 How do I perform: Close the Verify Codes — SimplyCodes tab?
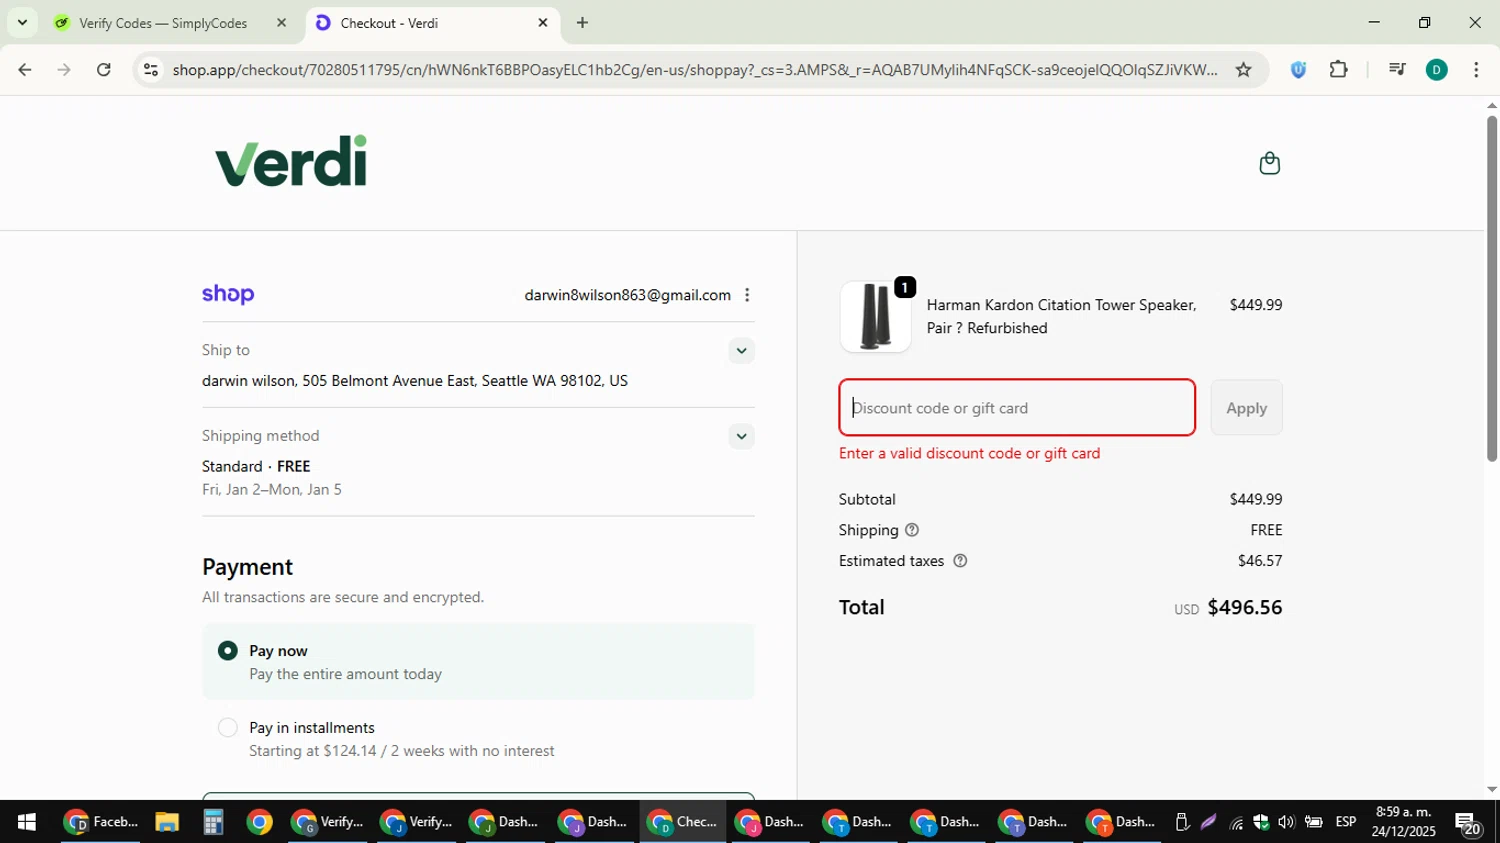(281, 22)
